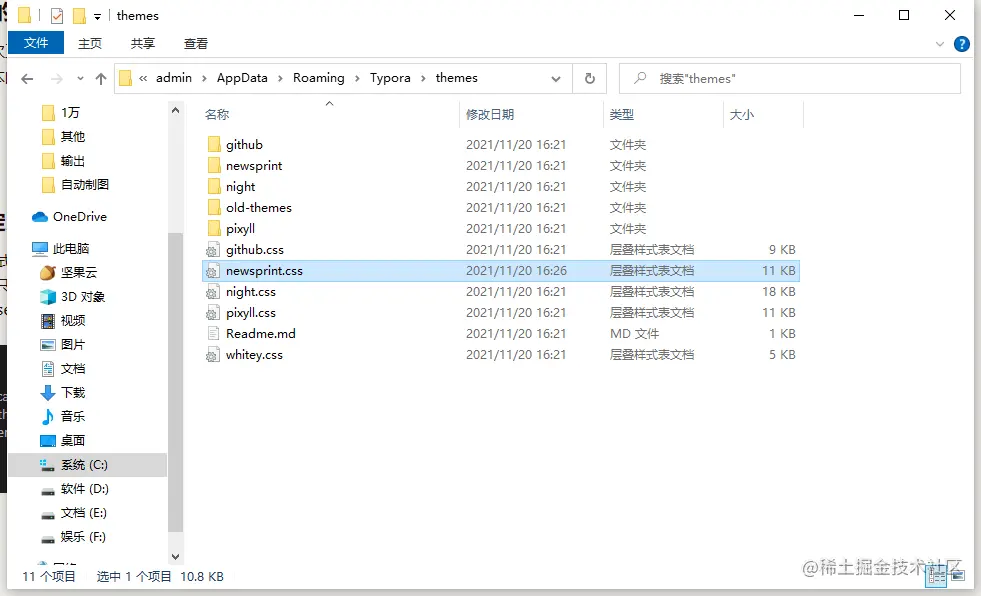Image resolution: width=981 pixels, height=596 pixels.
Task: Click the 11 KB size of pixyll.css
Action: (x=778, y=313)
